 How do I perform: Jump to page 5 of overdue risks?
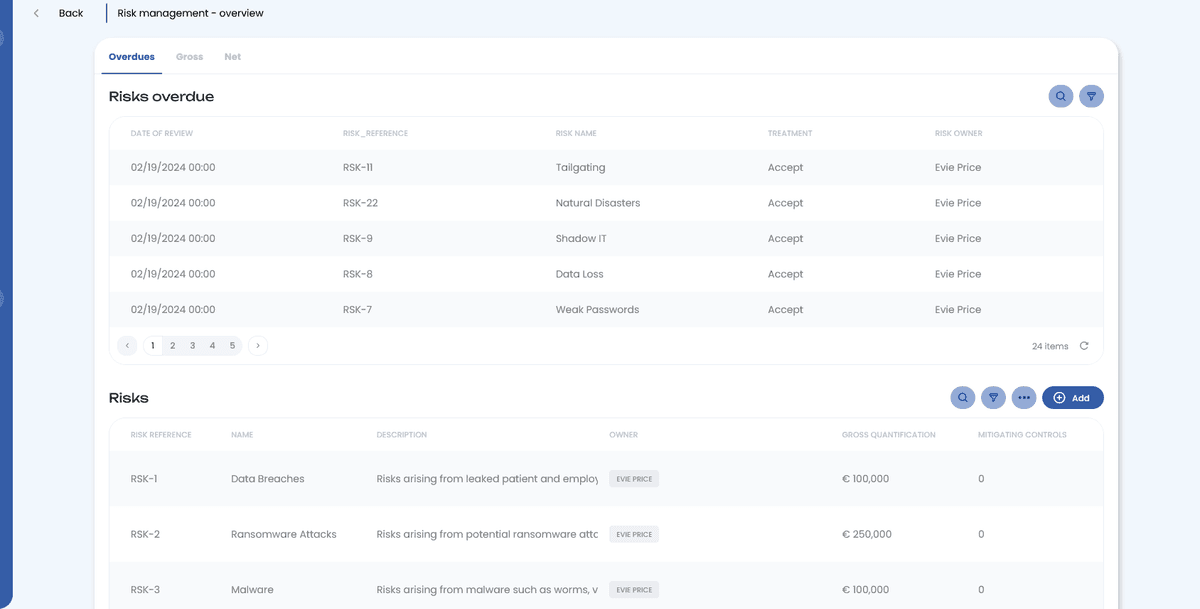232,346
